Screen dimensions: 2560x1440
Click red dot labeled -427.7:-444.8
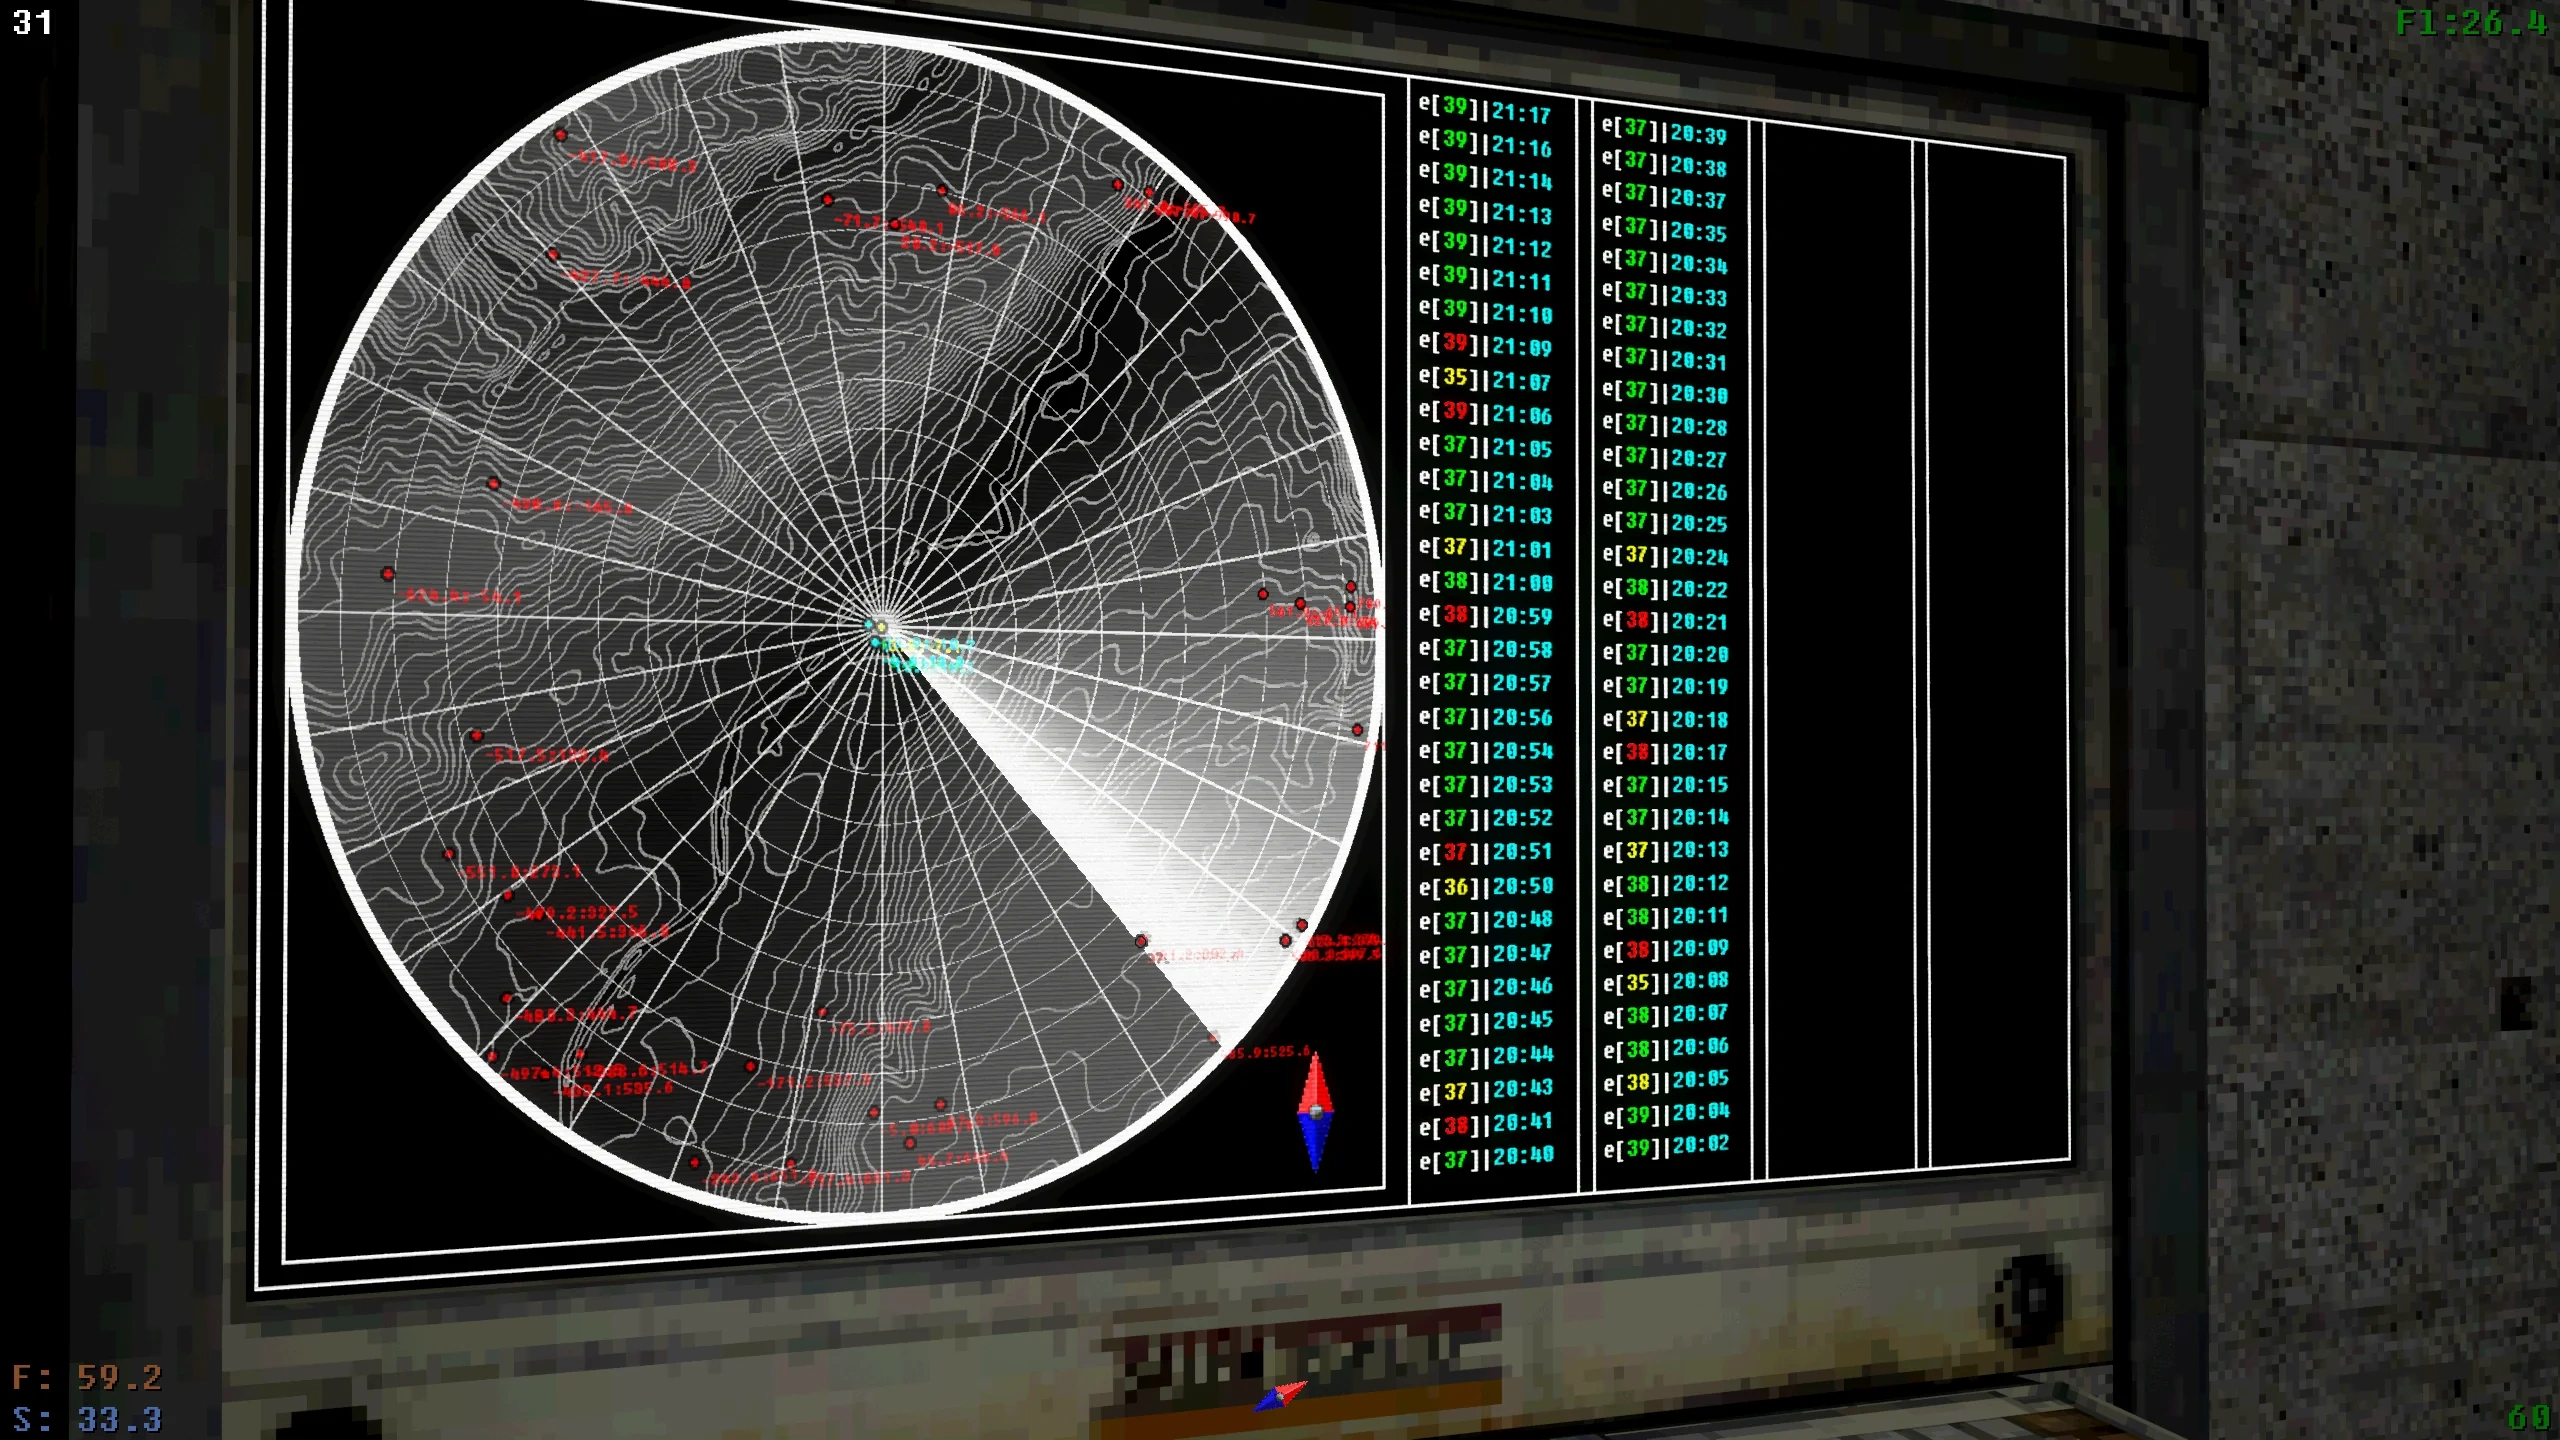[553, 255]
